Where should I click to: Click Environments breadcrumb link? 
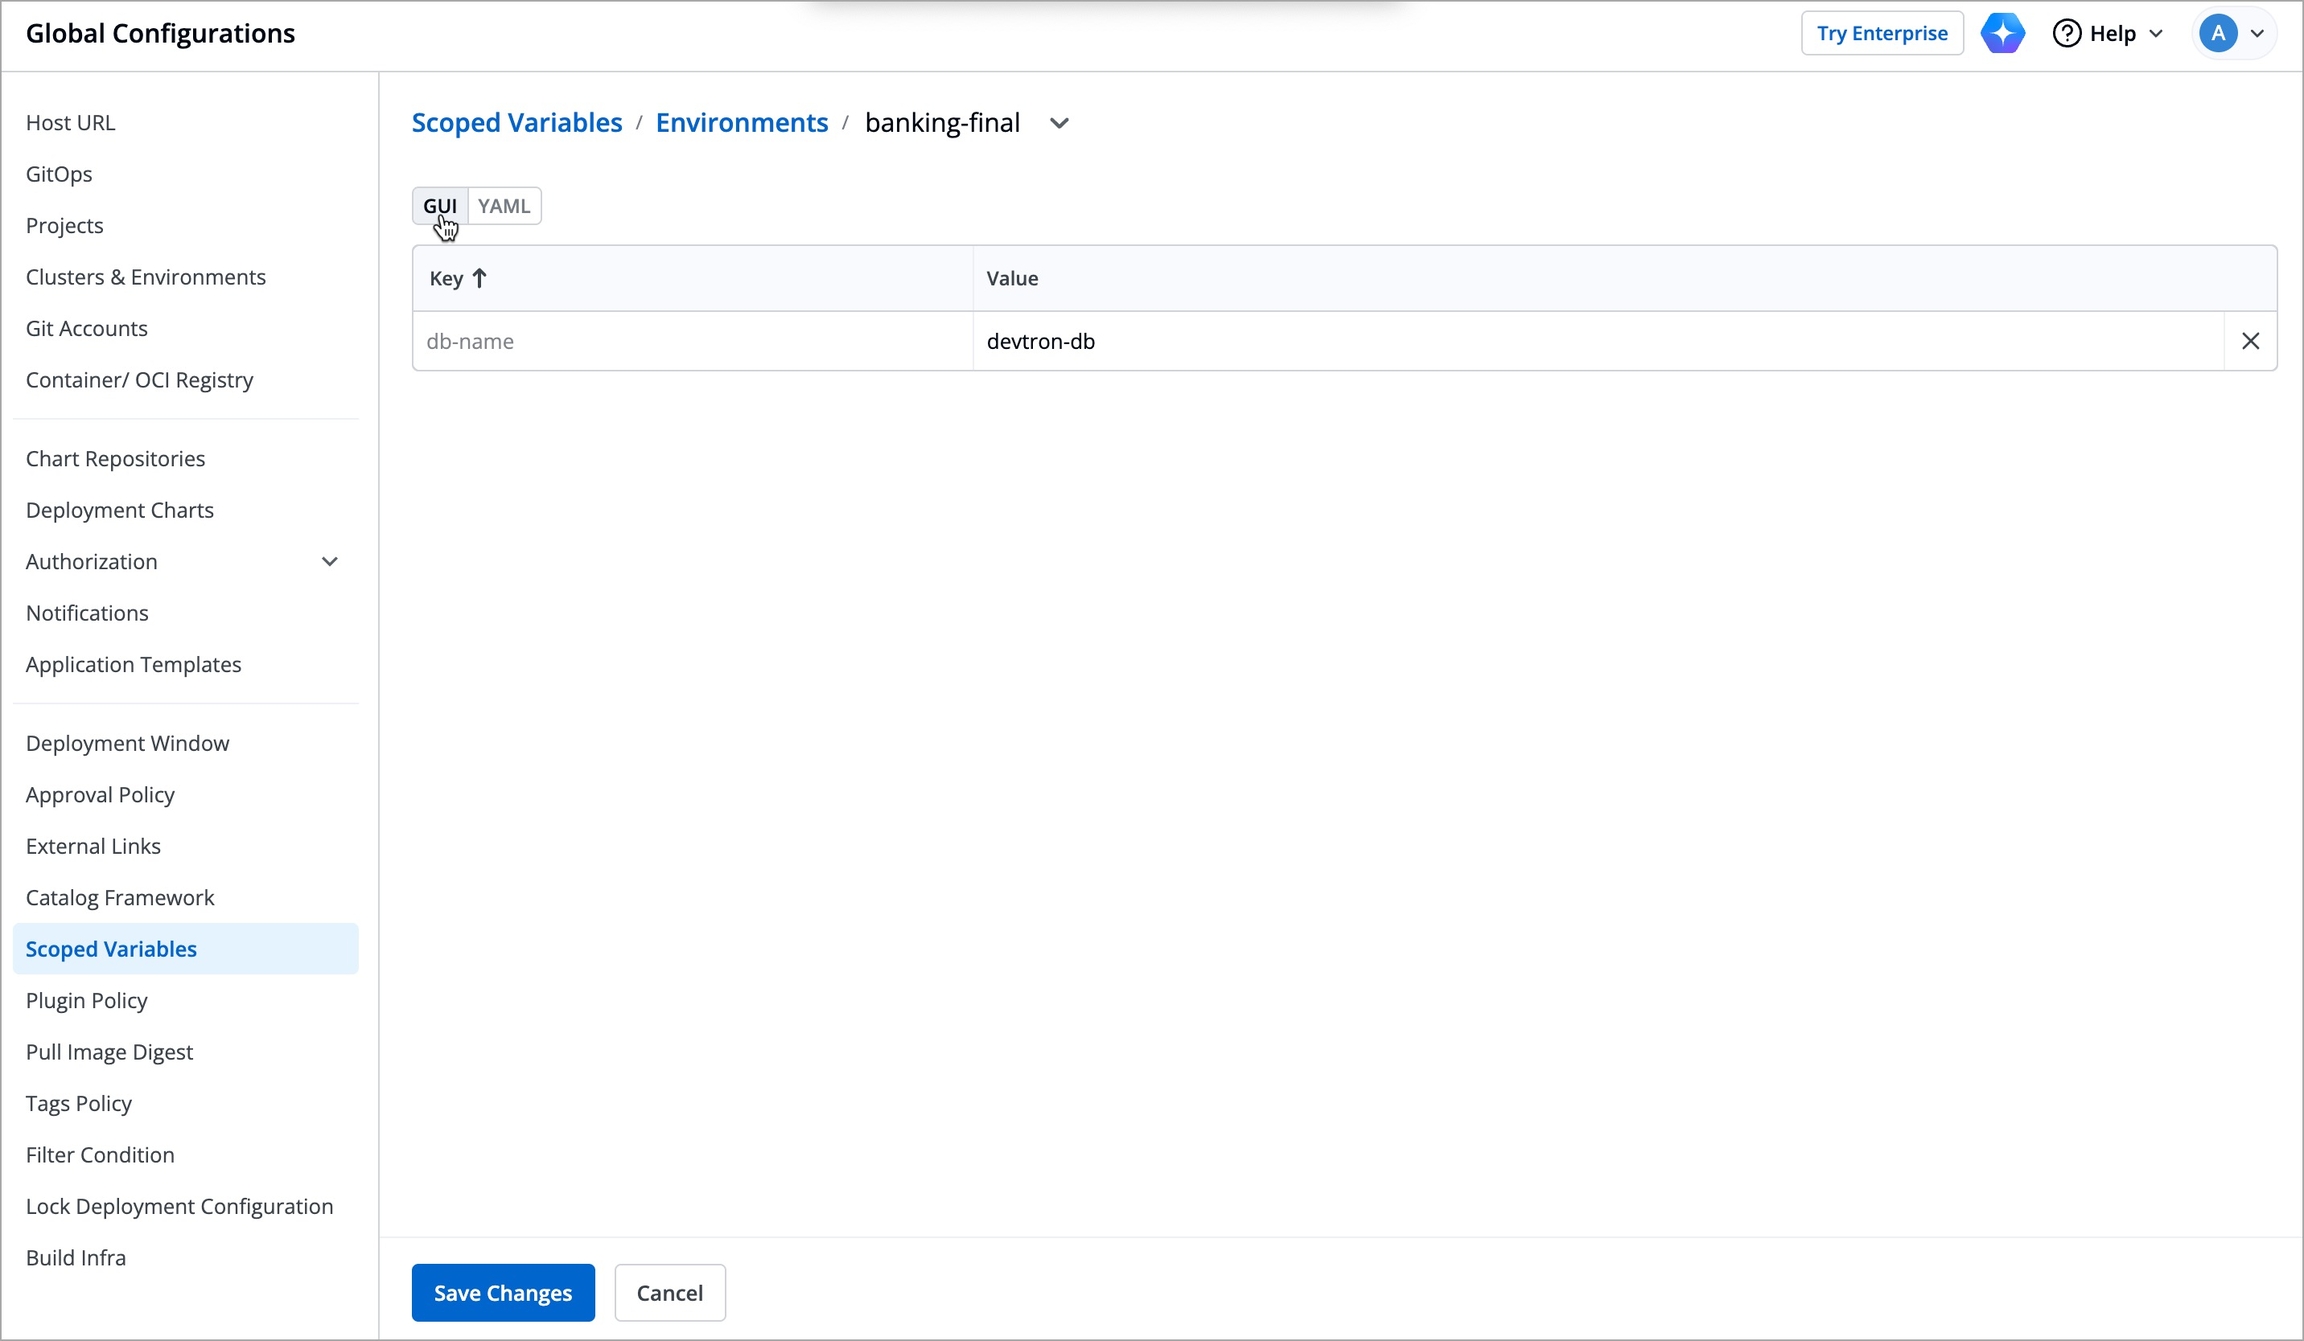[741, 122]
